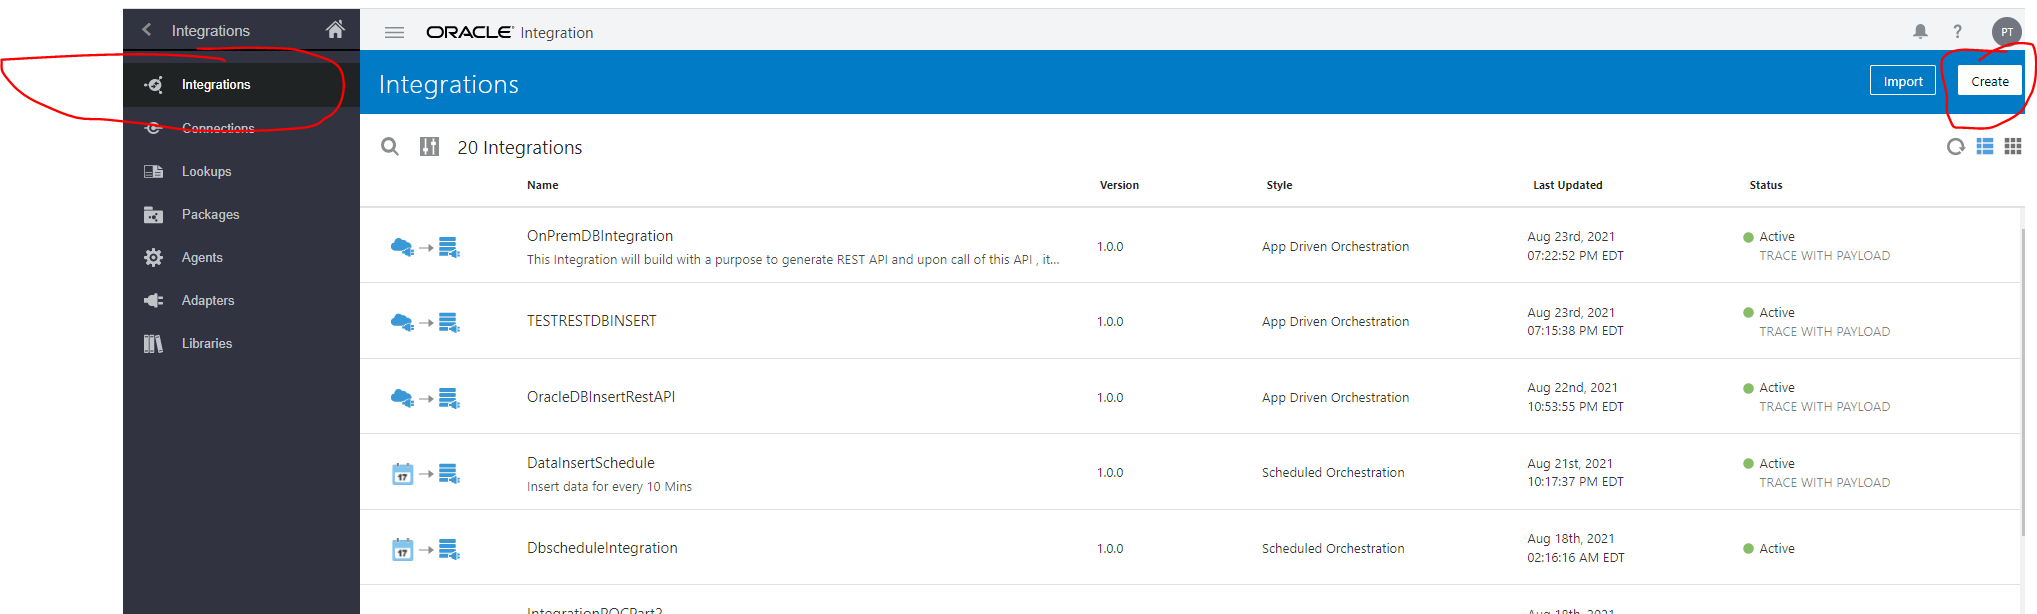Click the search magnifier icon
This screenshot has width=2037, height=614.
(390, 147)
